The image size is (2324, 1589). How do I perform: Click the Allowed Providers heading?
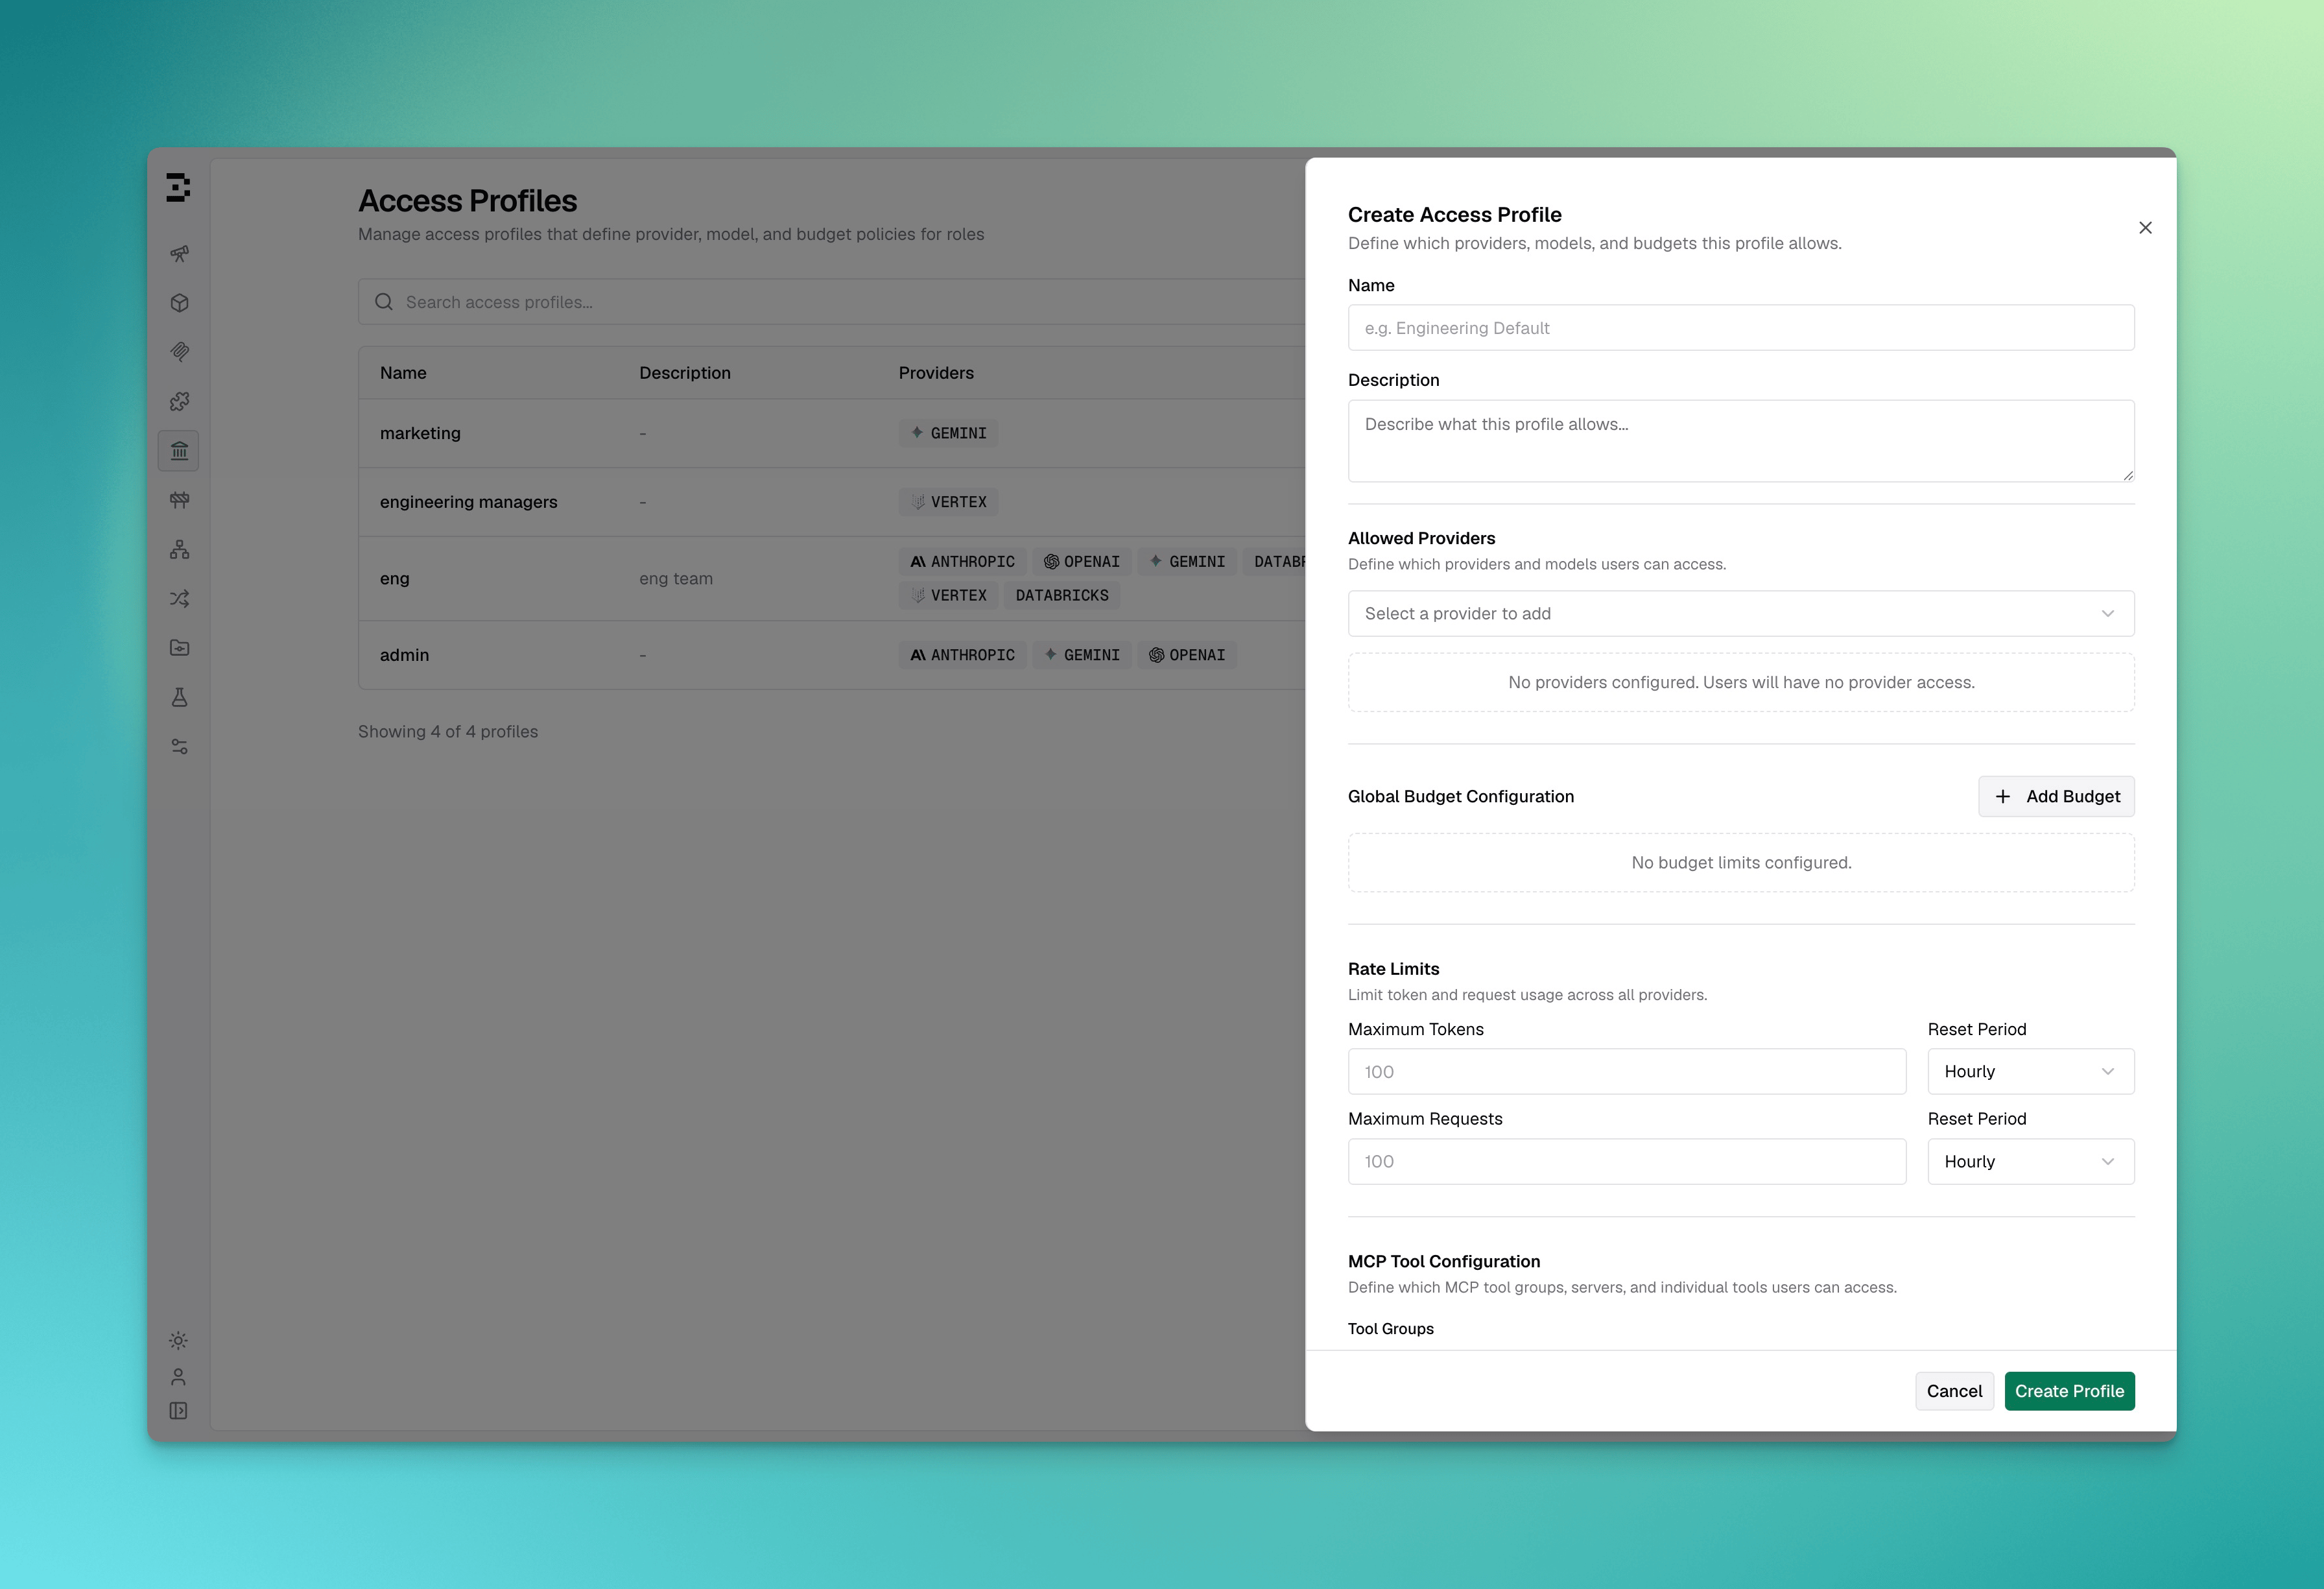[1422, 539]
